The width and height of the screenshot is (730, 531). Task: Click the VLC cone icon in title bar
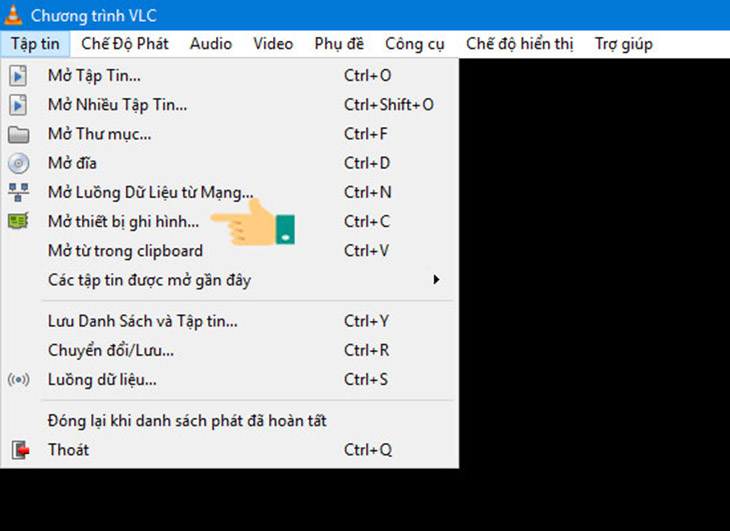(x=13, y=14)
